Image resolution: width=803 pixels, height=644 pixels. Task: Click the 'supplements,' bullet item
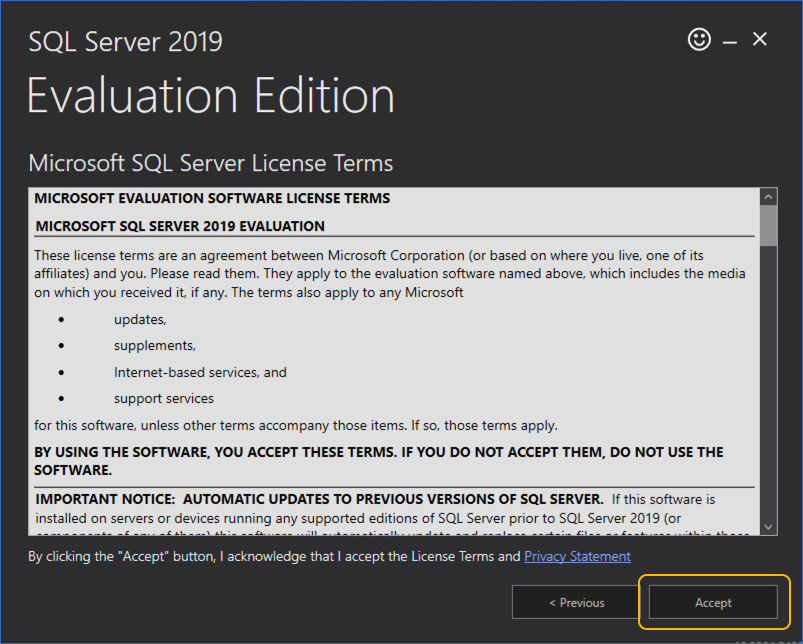point(155,346)
